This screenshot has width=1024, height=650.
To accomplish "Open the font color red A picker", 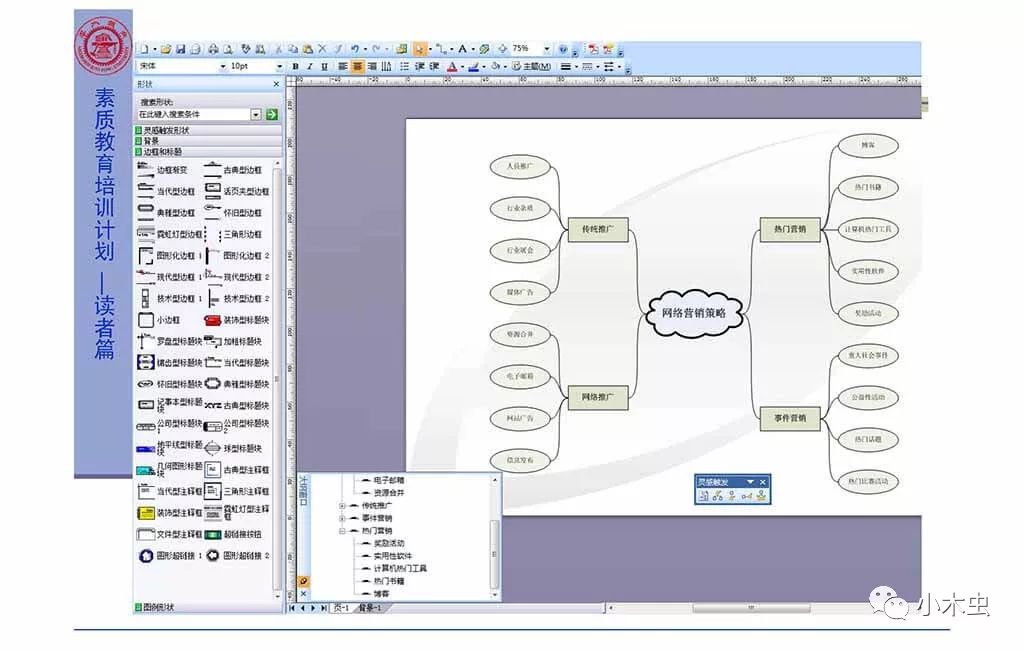I will [450, 67].
